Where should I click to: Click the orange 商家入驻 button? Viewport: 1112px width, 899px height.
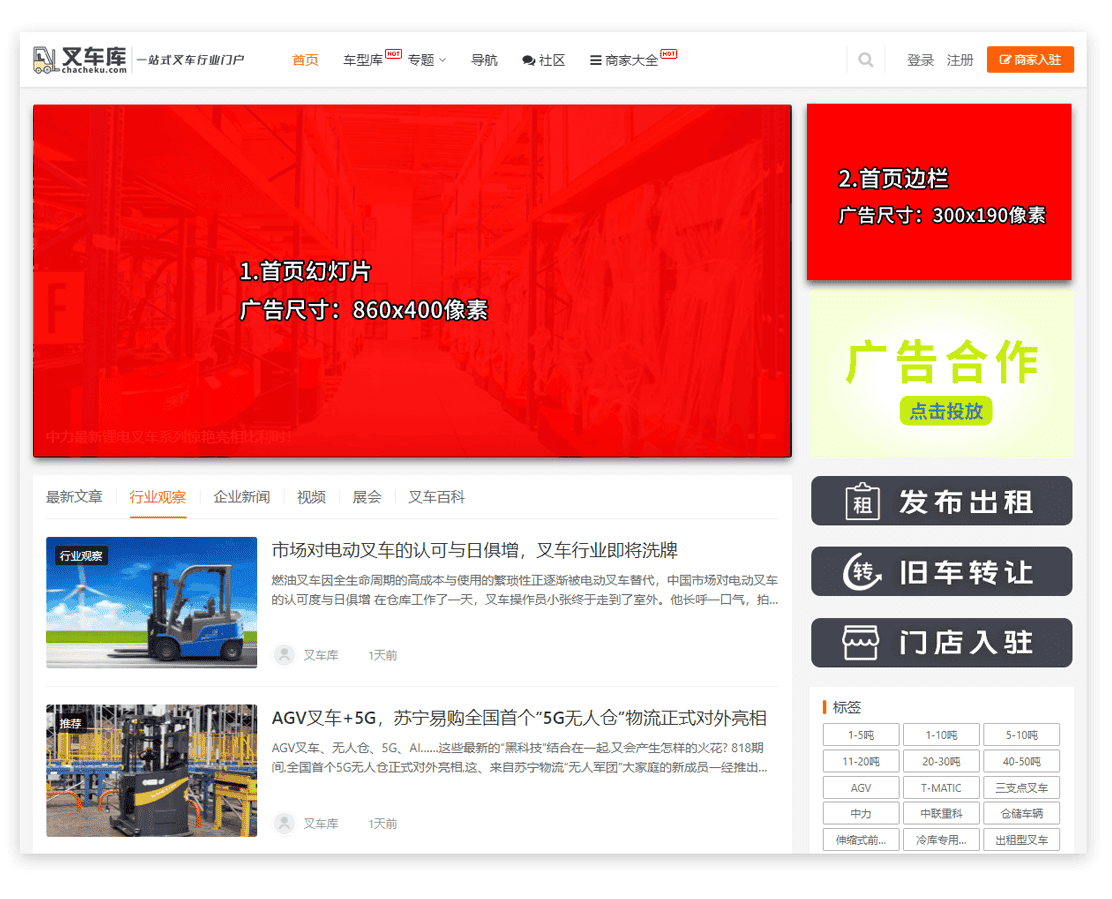[x=1030, y=60]
